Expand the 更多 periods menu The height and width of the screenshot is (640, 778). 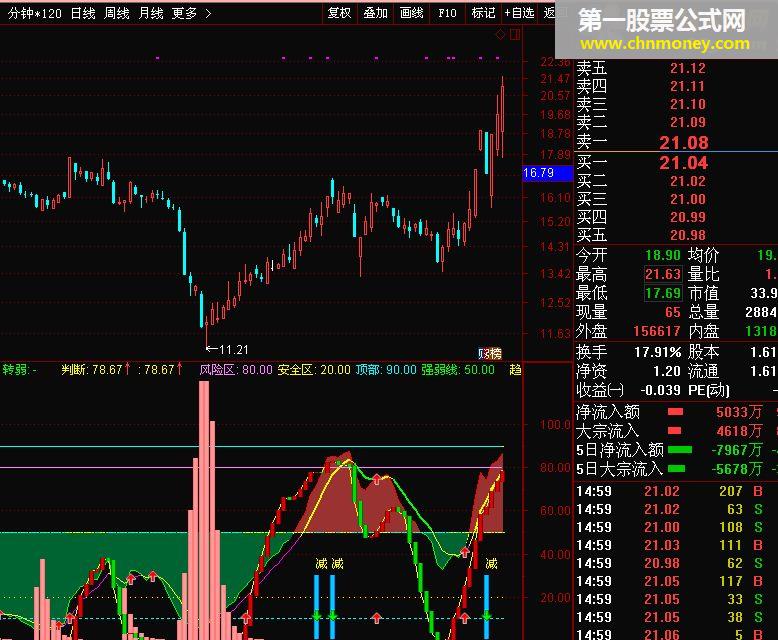(191, 13)
